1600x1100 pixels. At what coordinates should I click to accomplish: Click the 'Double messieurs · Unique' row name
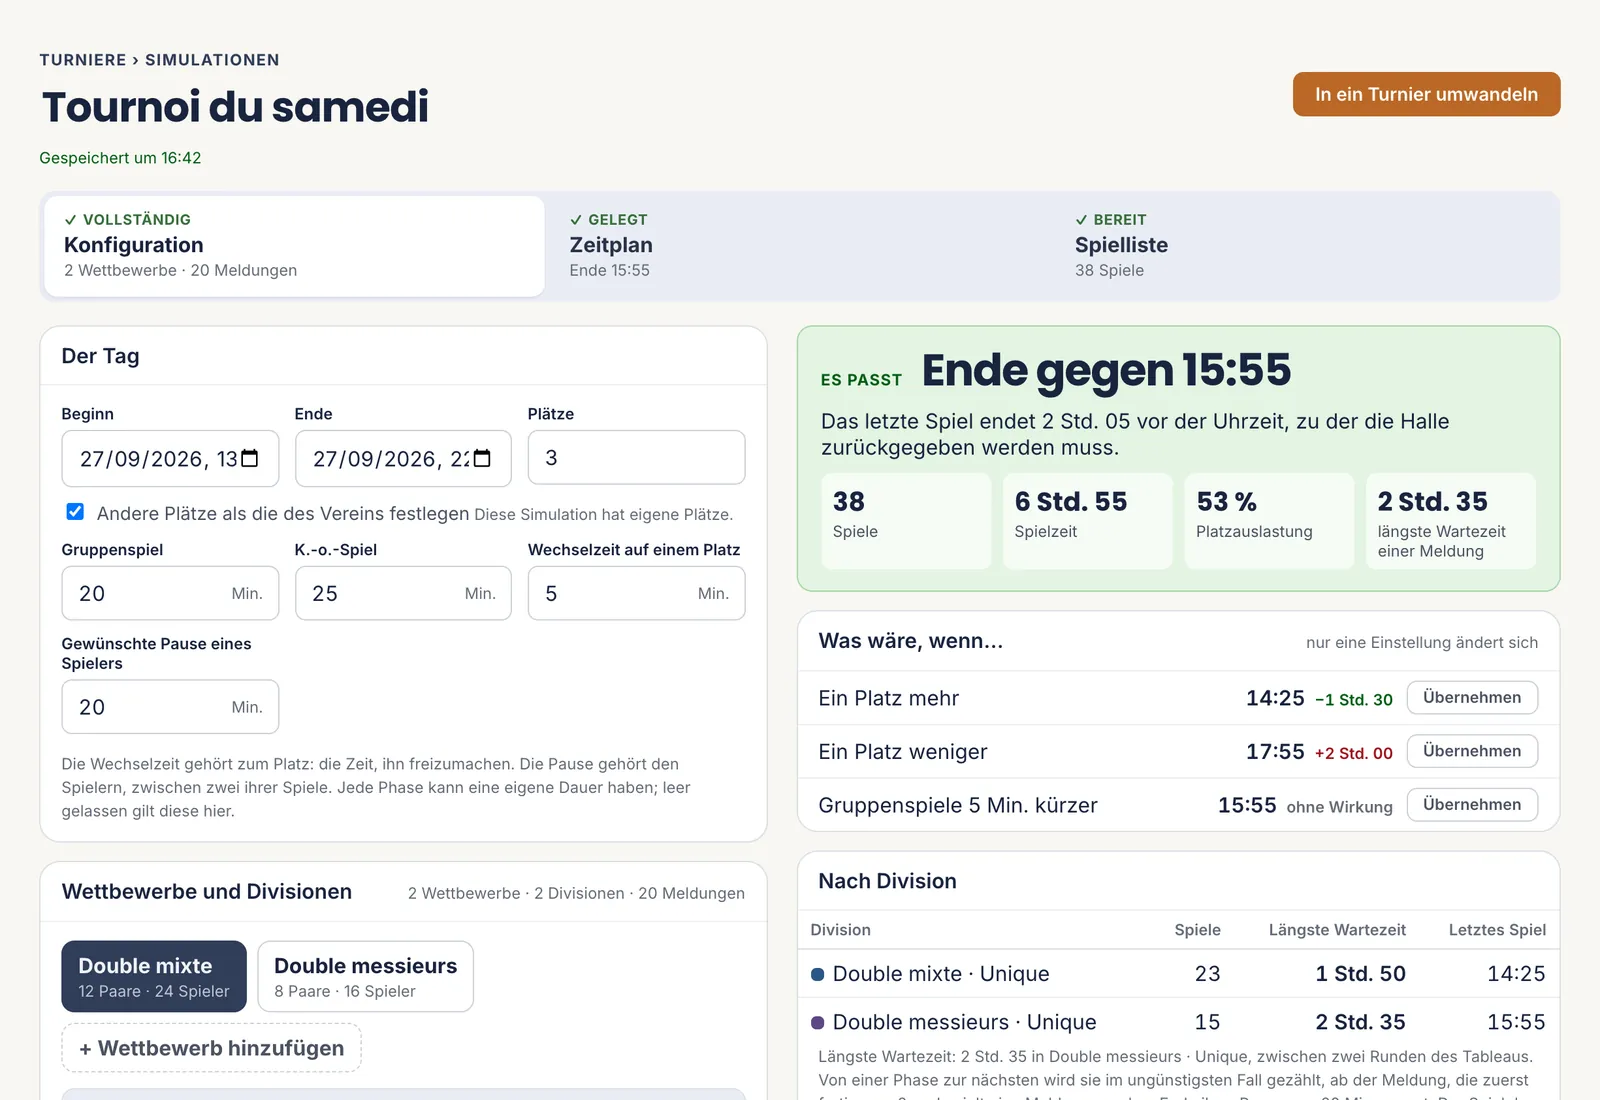pos(964,1022)
